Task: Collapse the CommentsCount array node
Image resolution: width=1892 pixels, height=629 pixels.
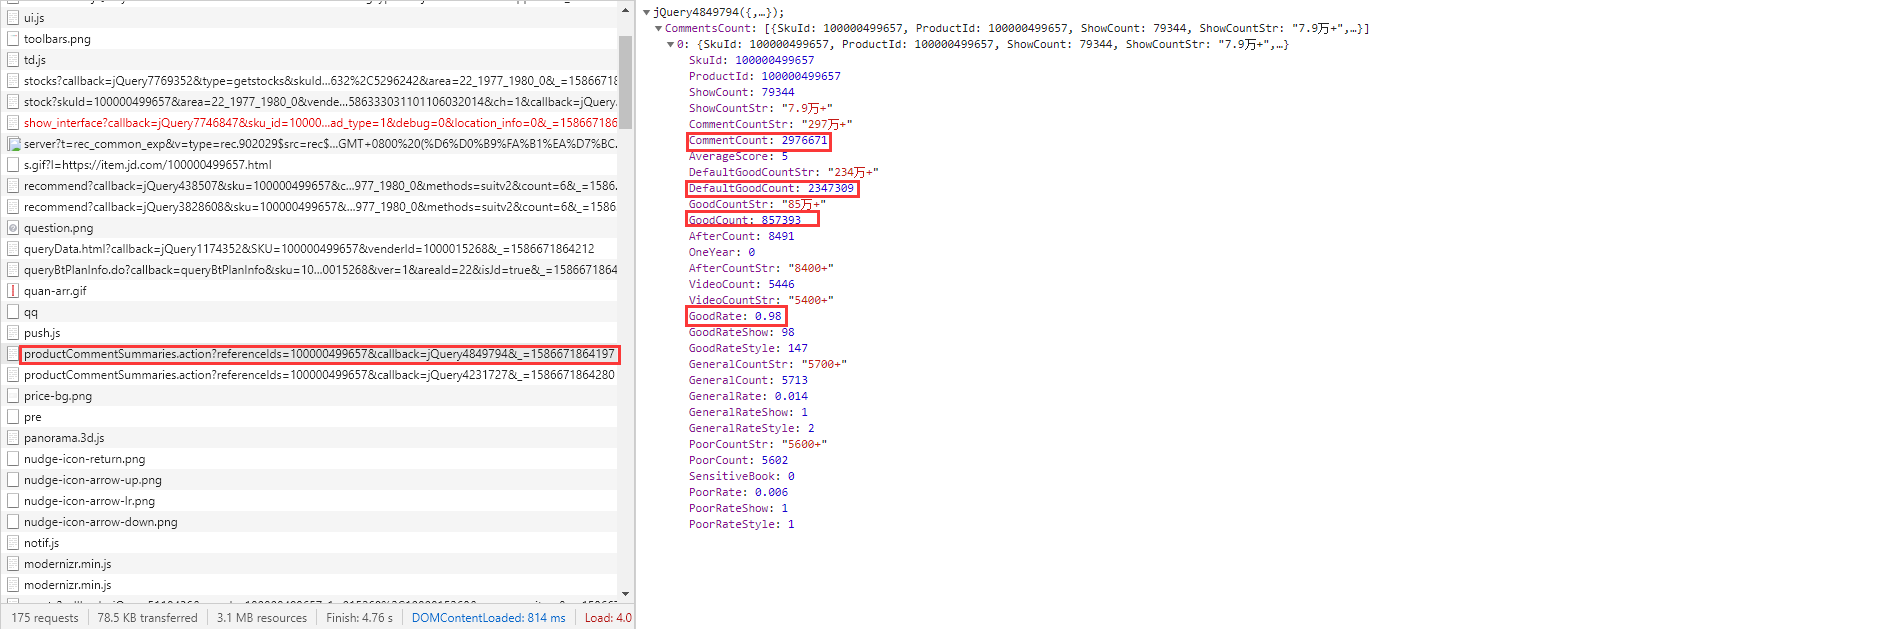Action: pyautogui.click(x=658, y=28)
